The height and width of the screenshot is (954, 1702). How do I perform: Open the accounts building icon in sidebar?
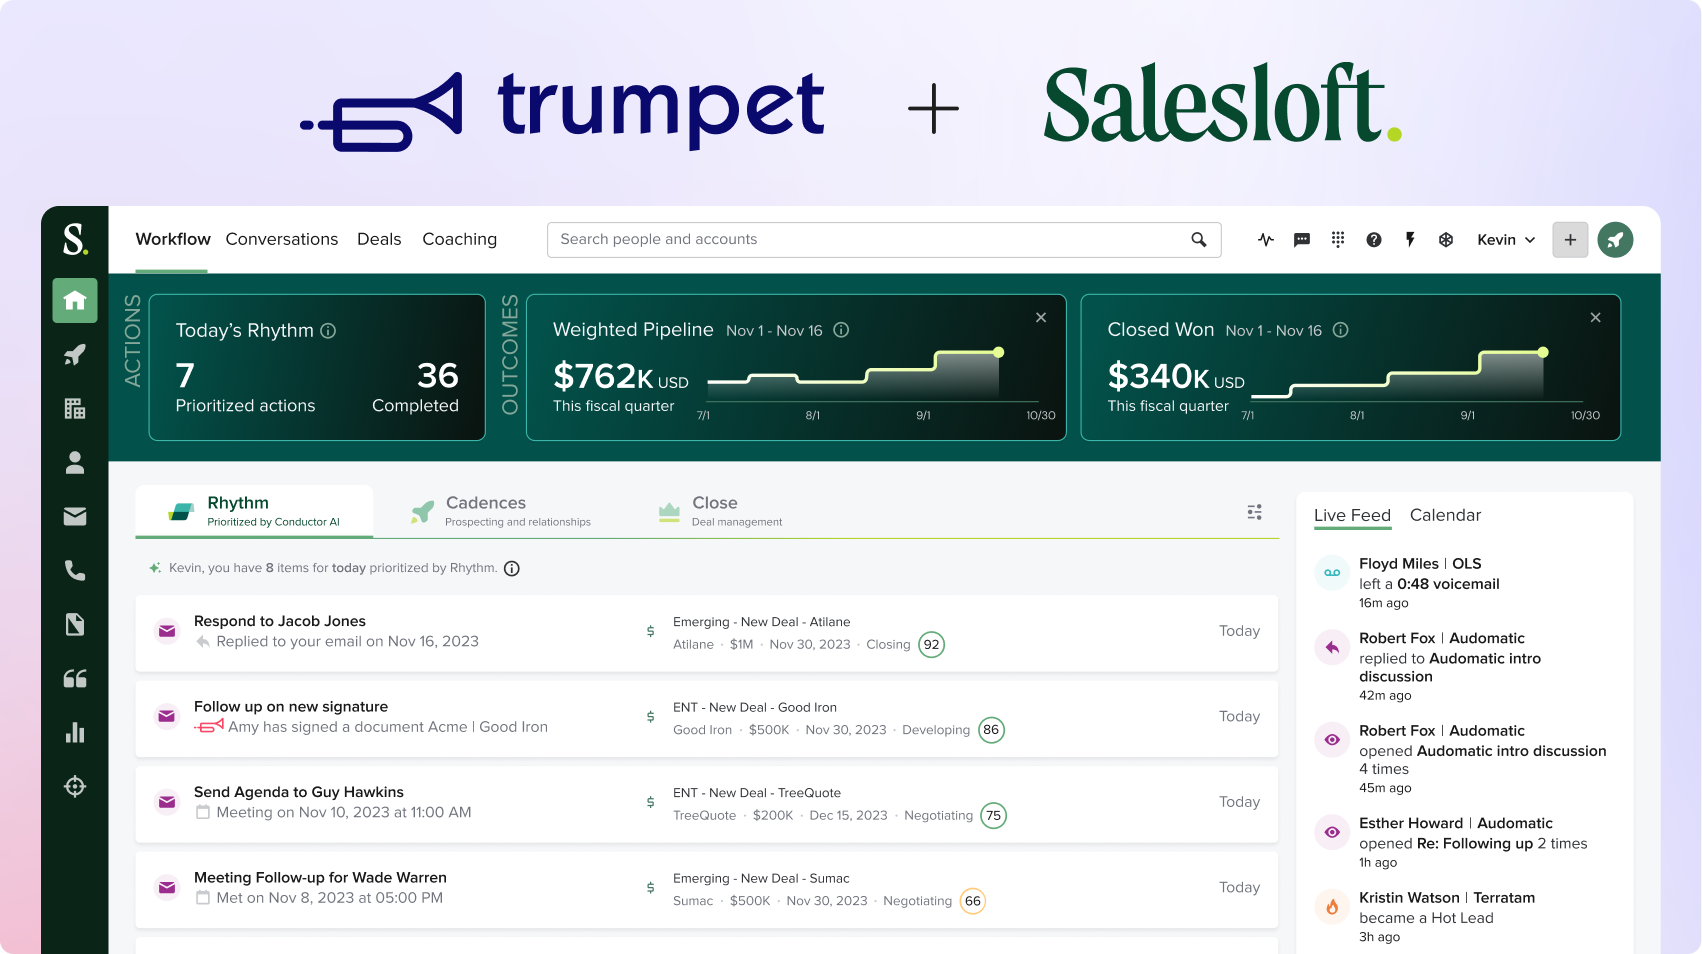pyautogui.click(x=75, y=408)
